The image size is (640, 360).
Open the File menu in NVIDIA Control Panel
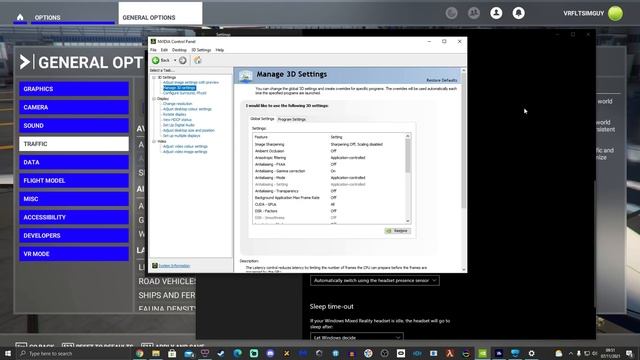point(153,50)
